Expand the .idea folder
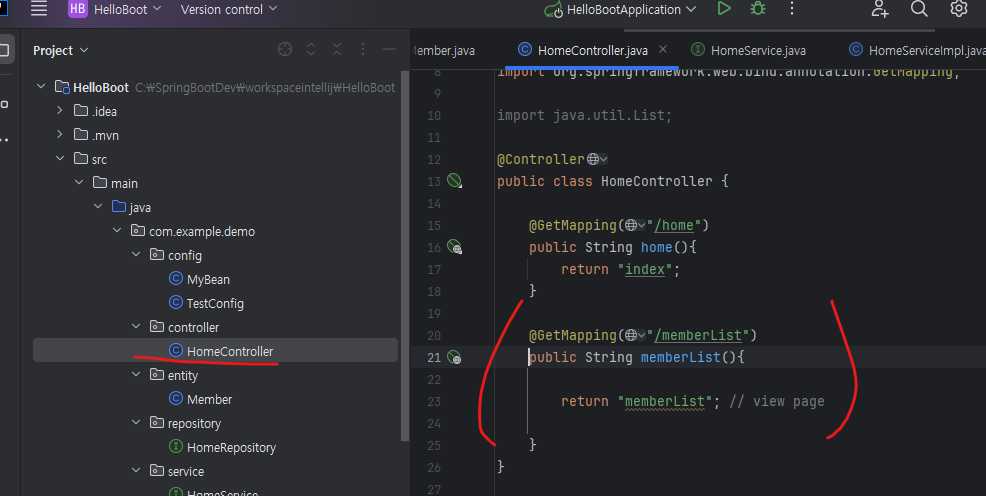This screenshot has height=496, width=986. tap(60, 111)
